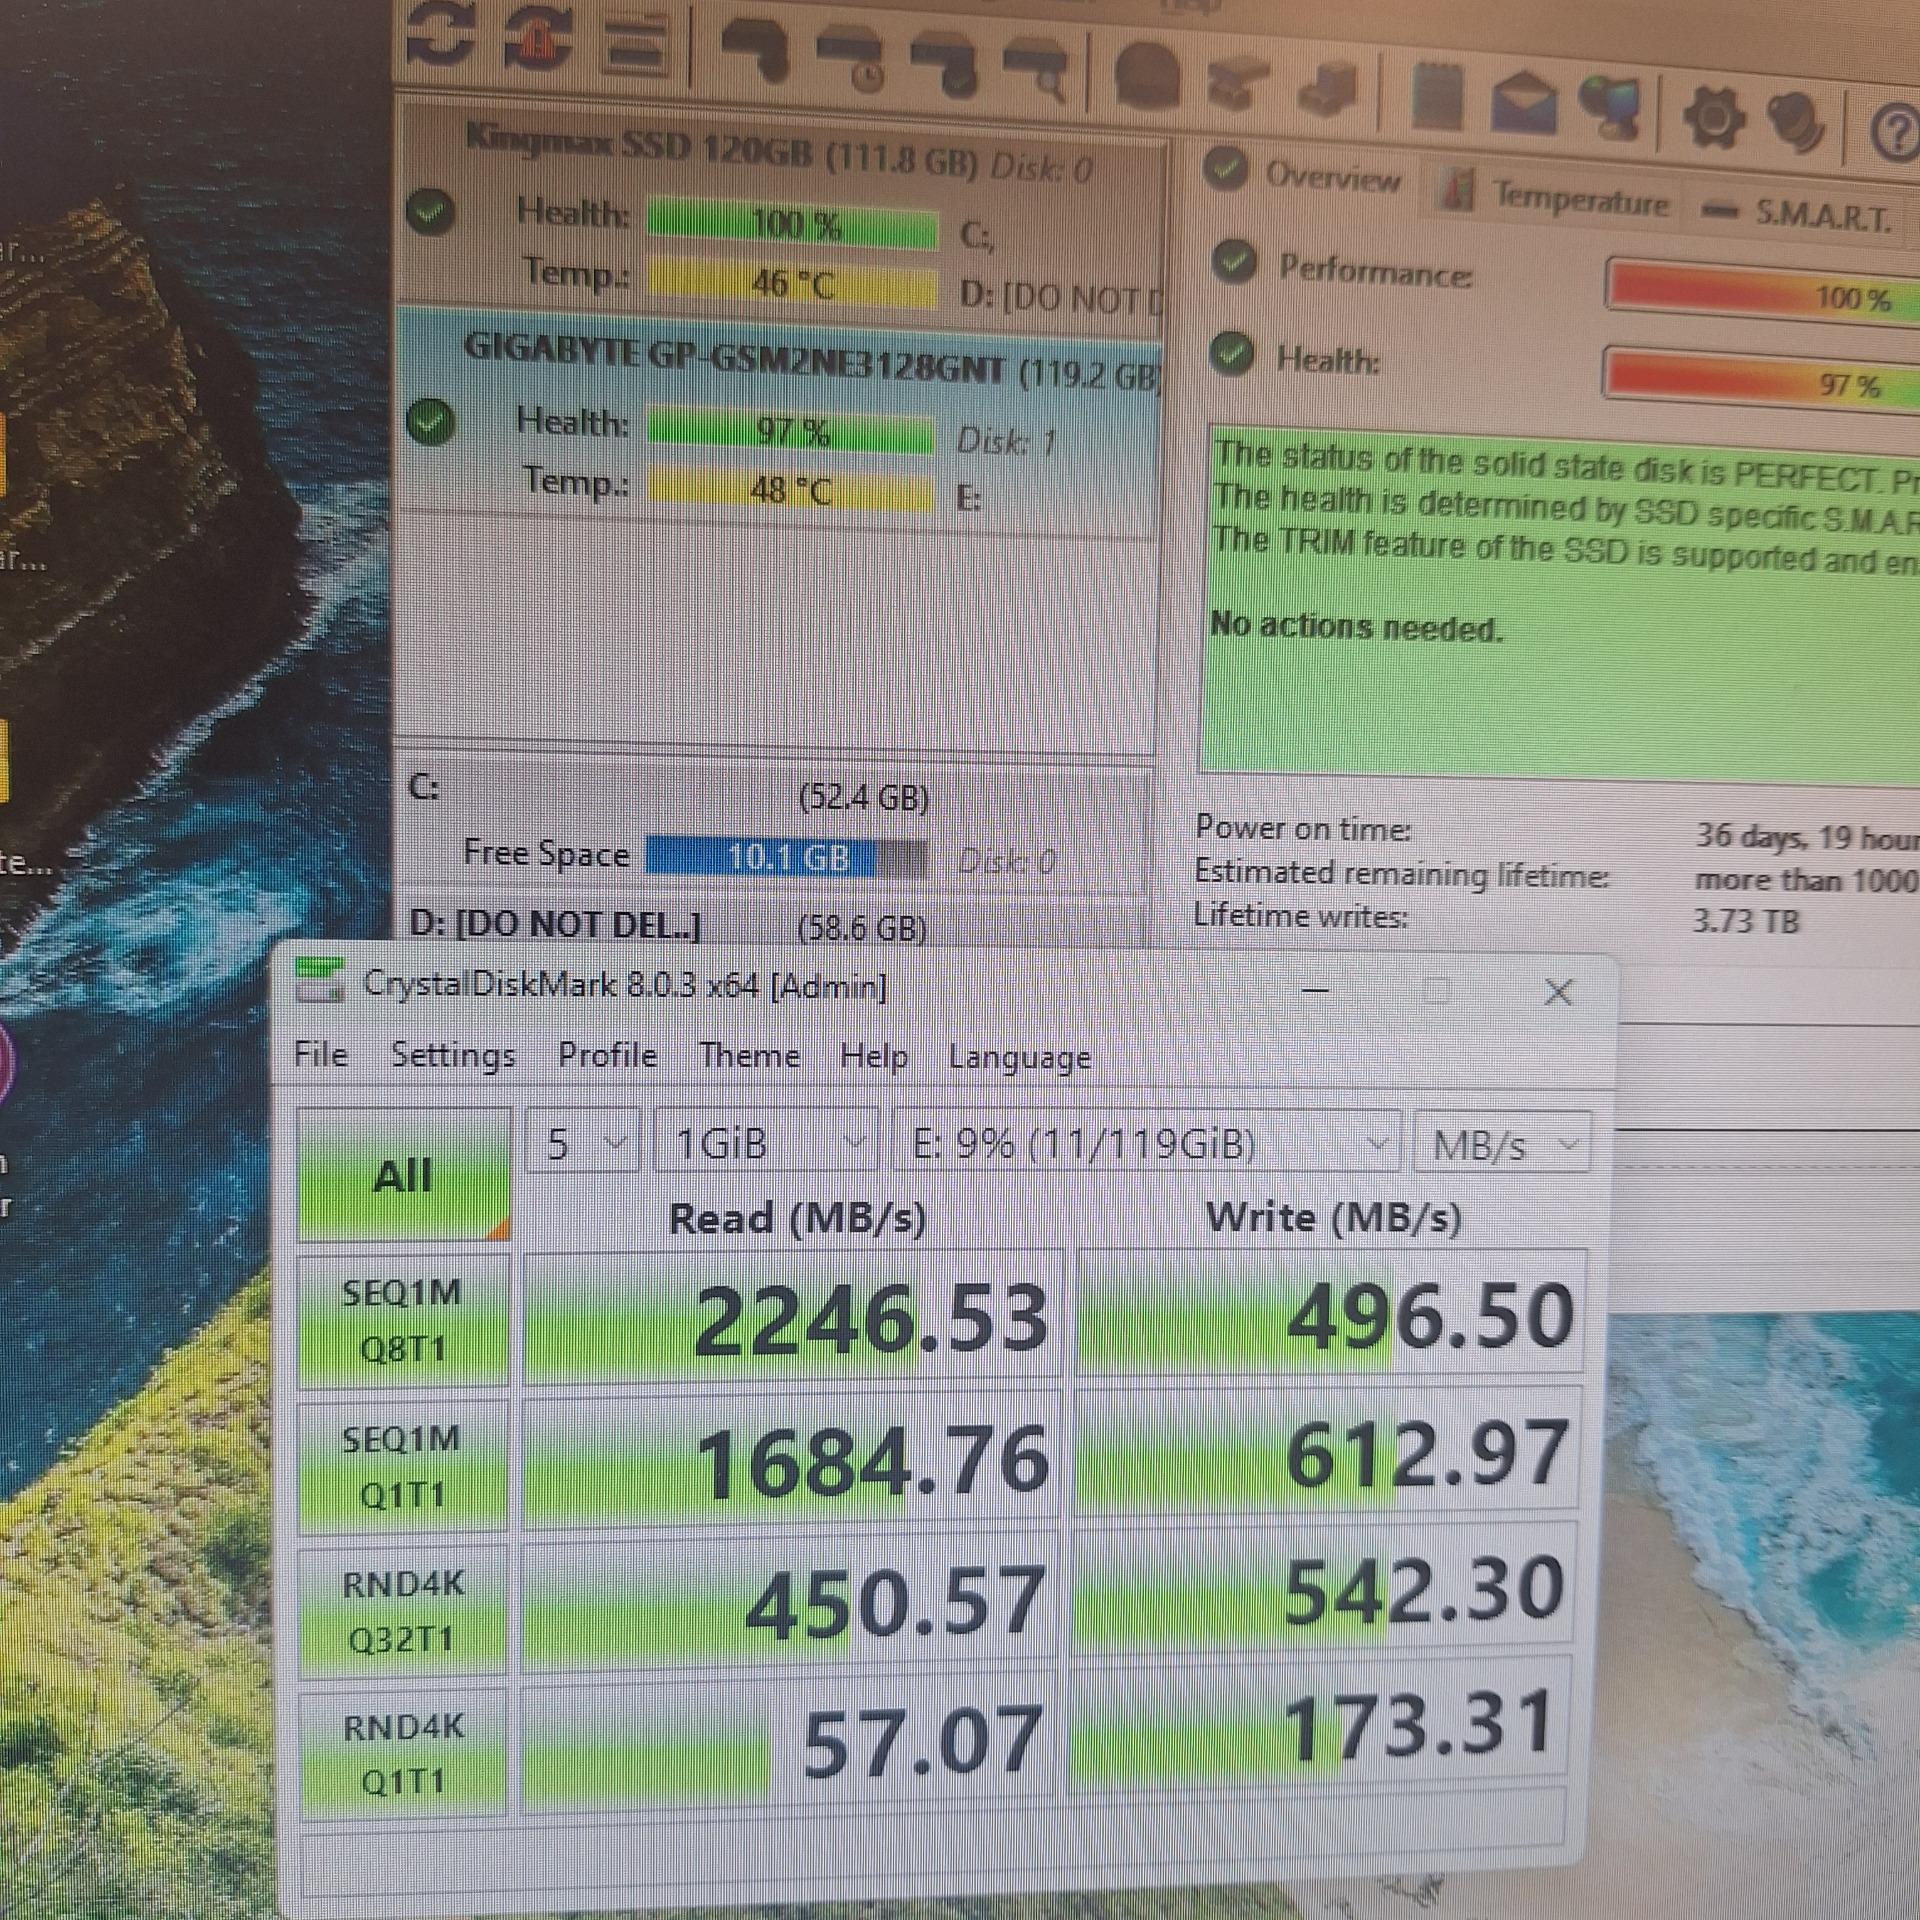This screenshot has height=1920, width=1920.
Task: Click the green All benchmark button
Action: point(403,1177)
